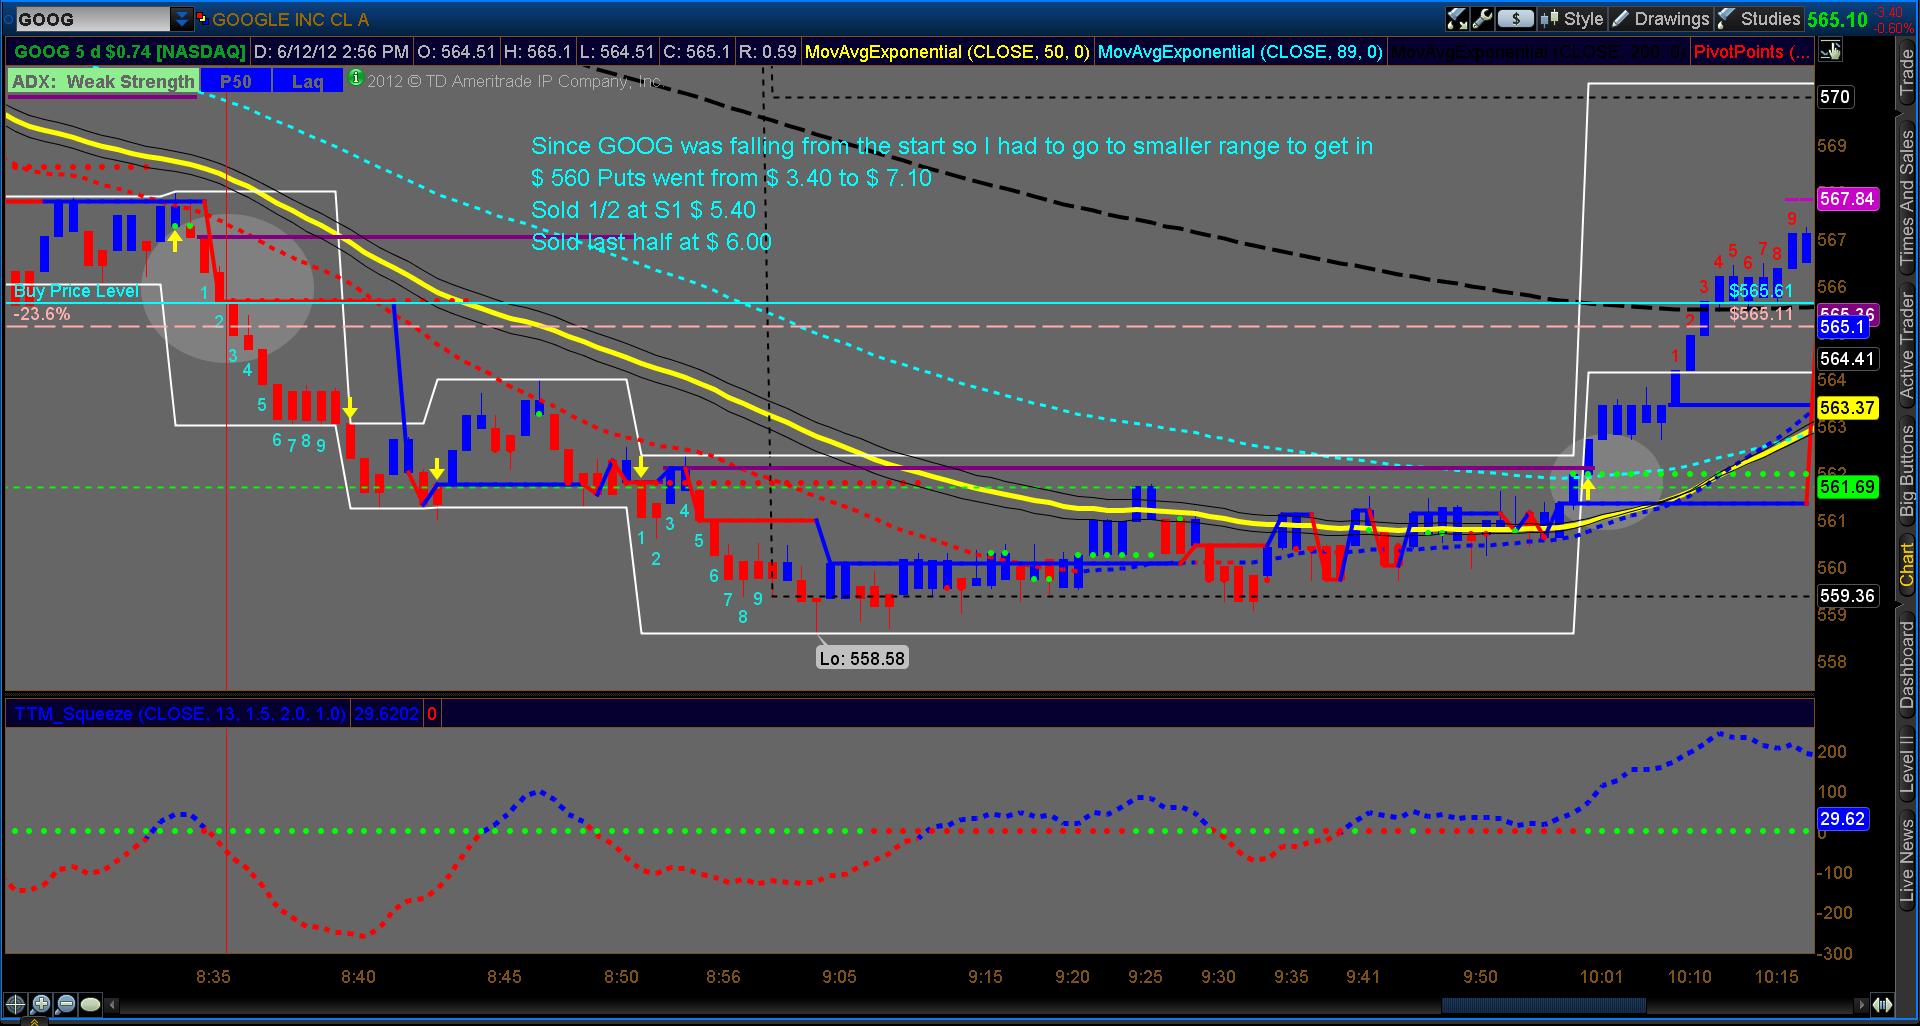Image resolution: width=1920 pixels, height=1026 pixels.
Task: Click the magenta 567.84 price bubble
Action: coord(1847,199)
